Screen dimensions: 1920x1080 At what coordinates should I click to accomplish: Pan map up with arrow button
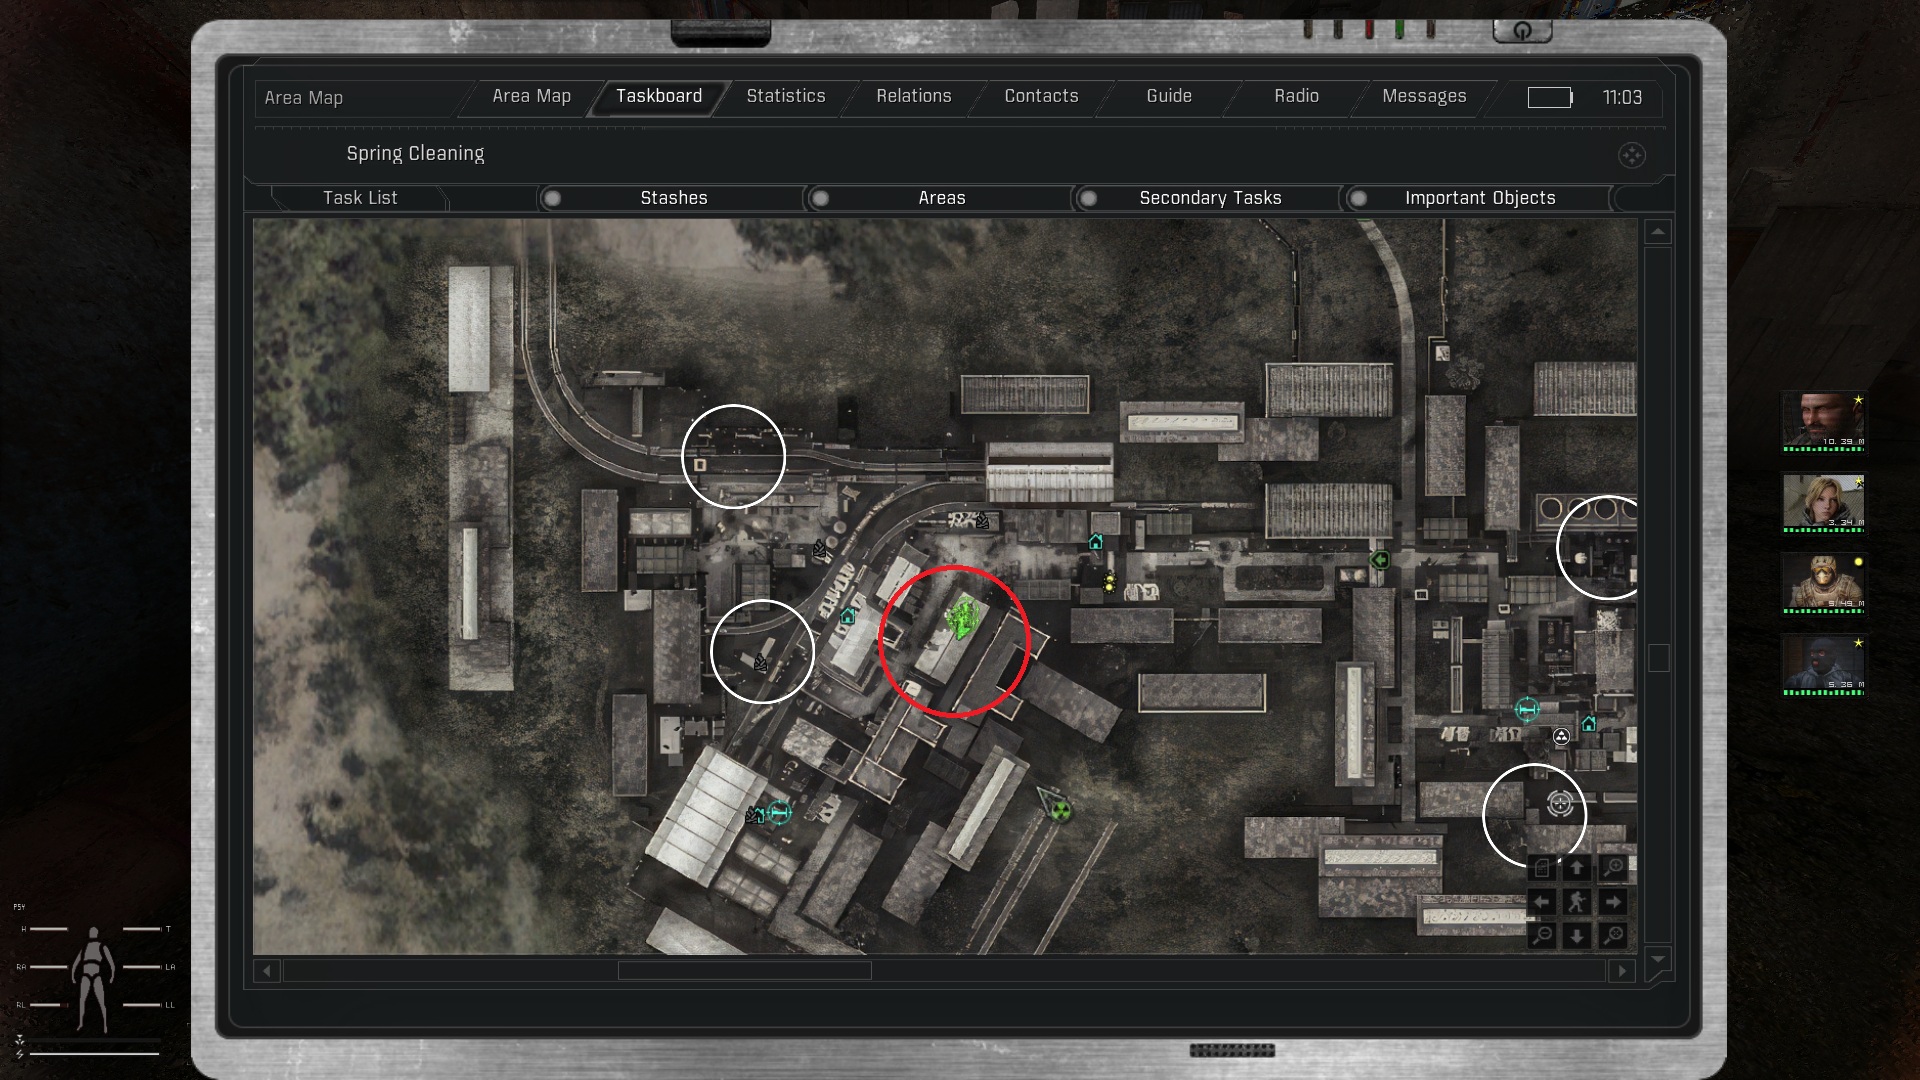click(1577, 868)
